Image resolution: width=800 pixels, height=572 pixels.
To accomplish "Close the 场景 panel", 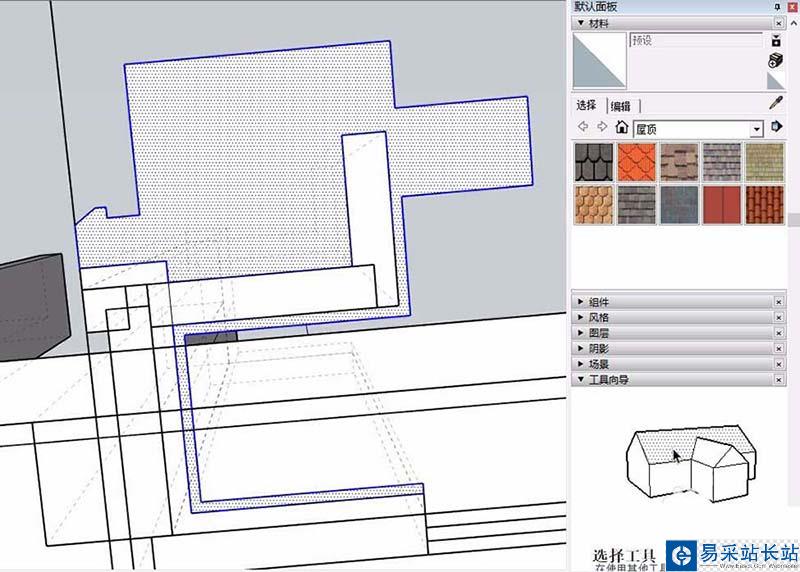I will coord(779,364).
